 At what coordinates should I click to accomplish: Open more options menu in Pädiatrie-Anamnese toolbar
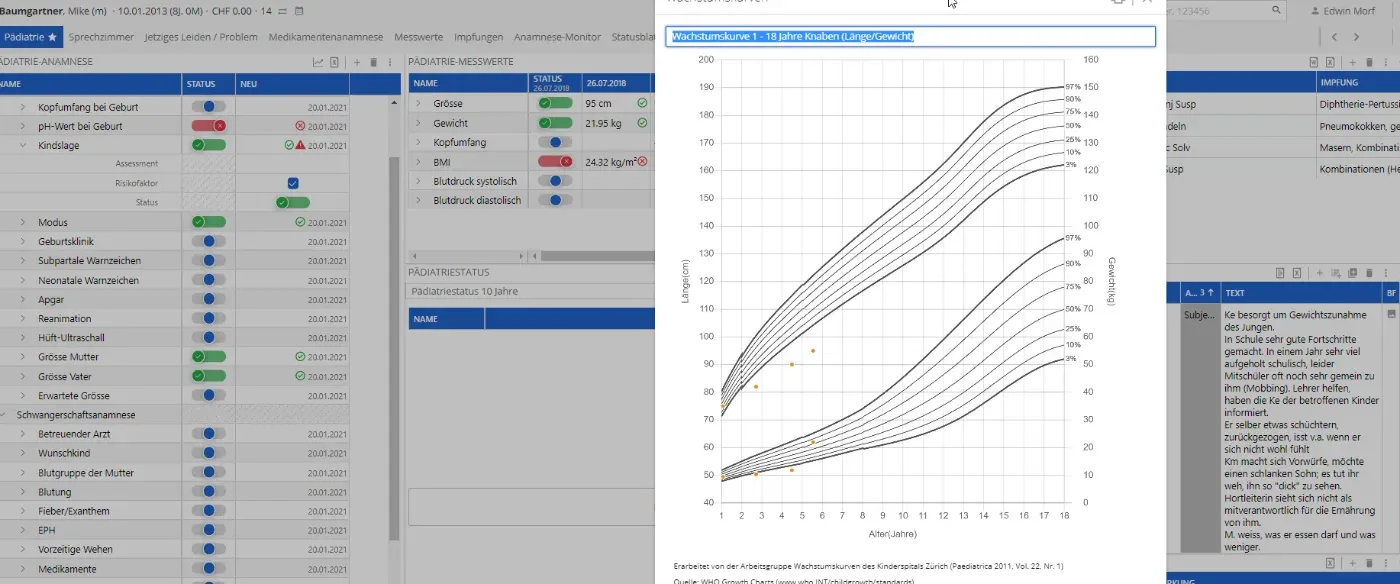click(x=390, y=62)
